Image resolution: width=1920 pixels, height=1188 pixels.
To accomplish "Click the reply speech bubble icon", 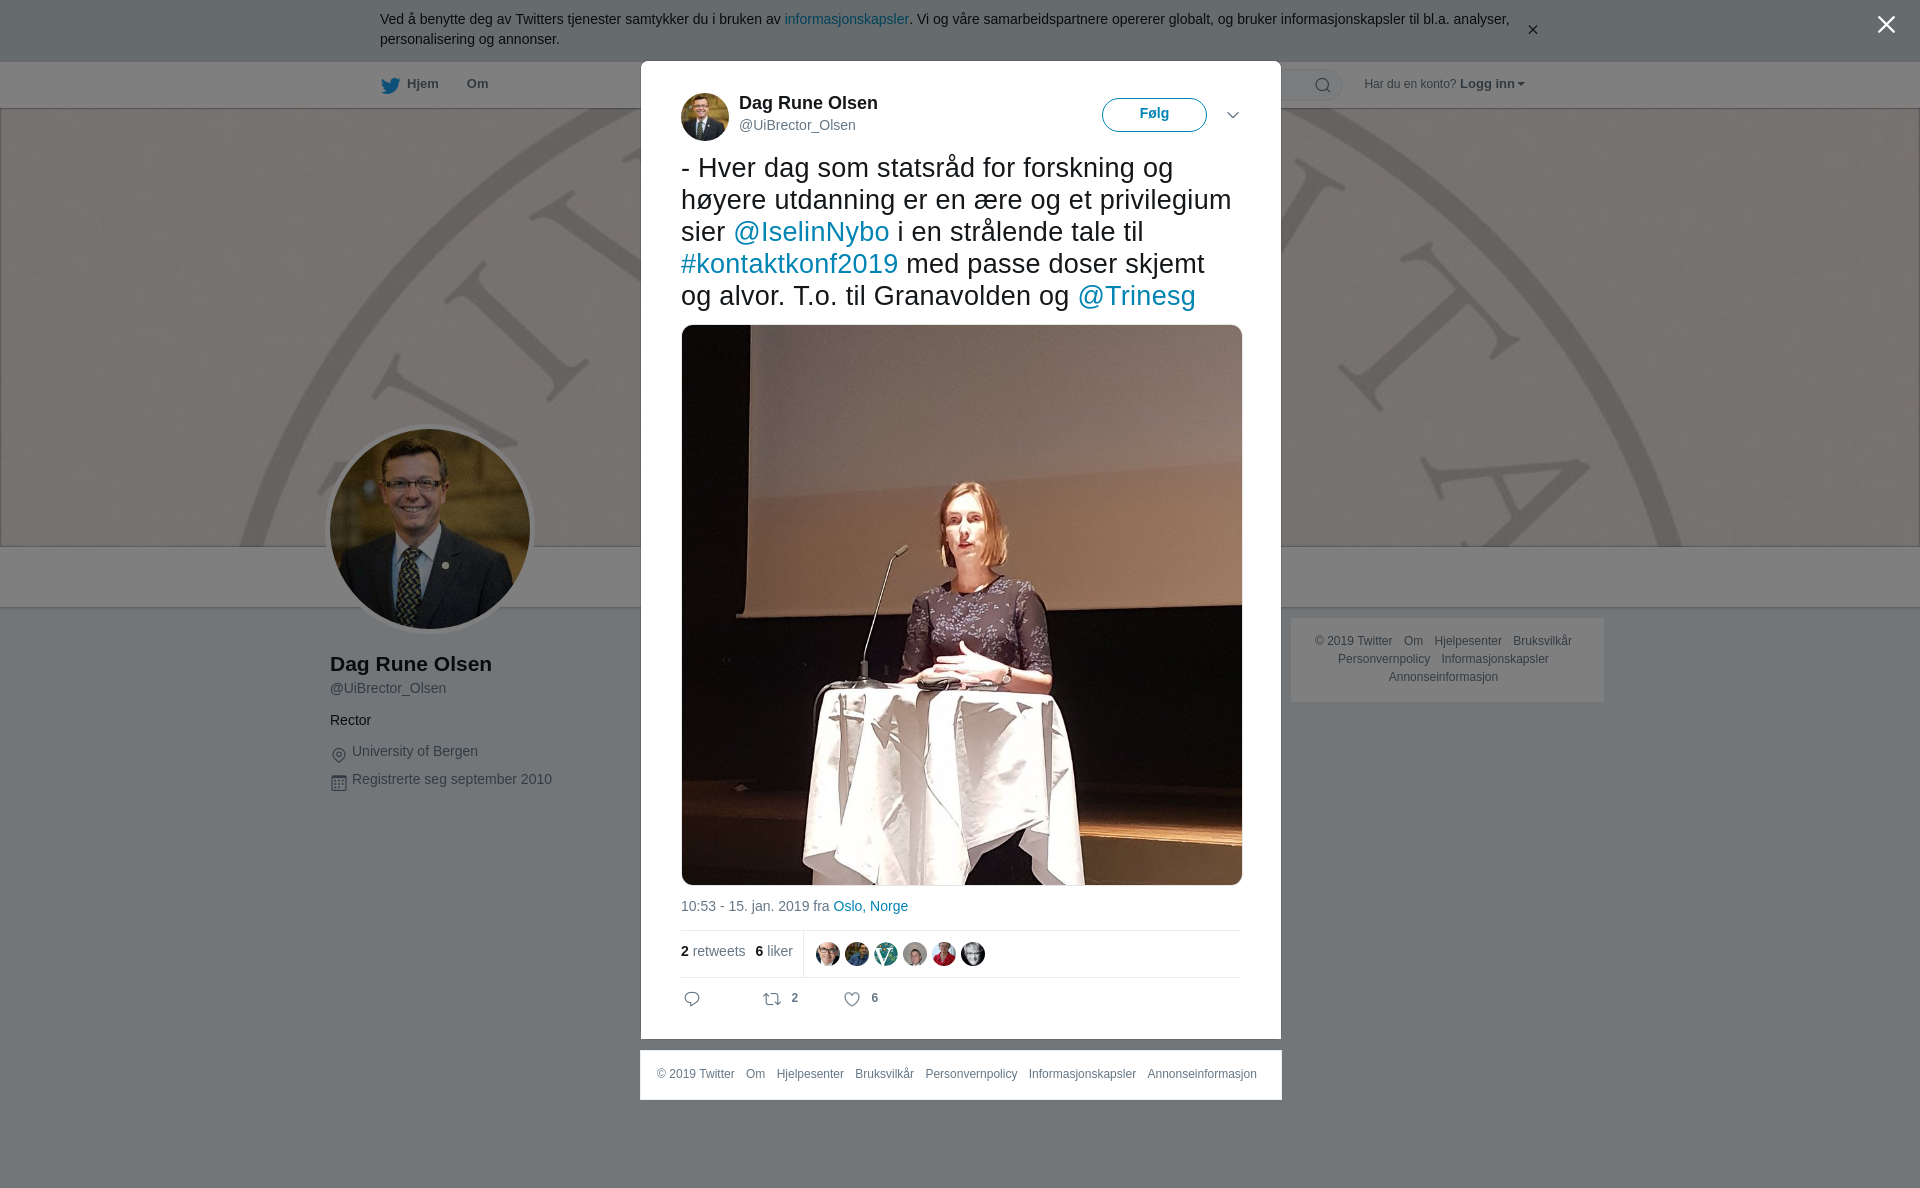I will tap(692, 999).
